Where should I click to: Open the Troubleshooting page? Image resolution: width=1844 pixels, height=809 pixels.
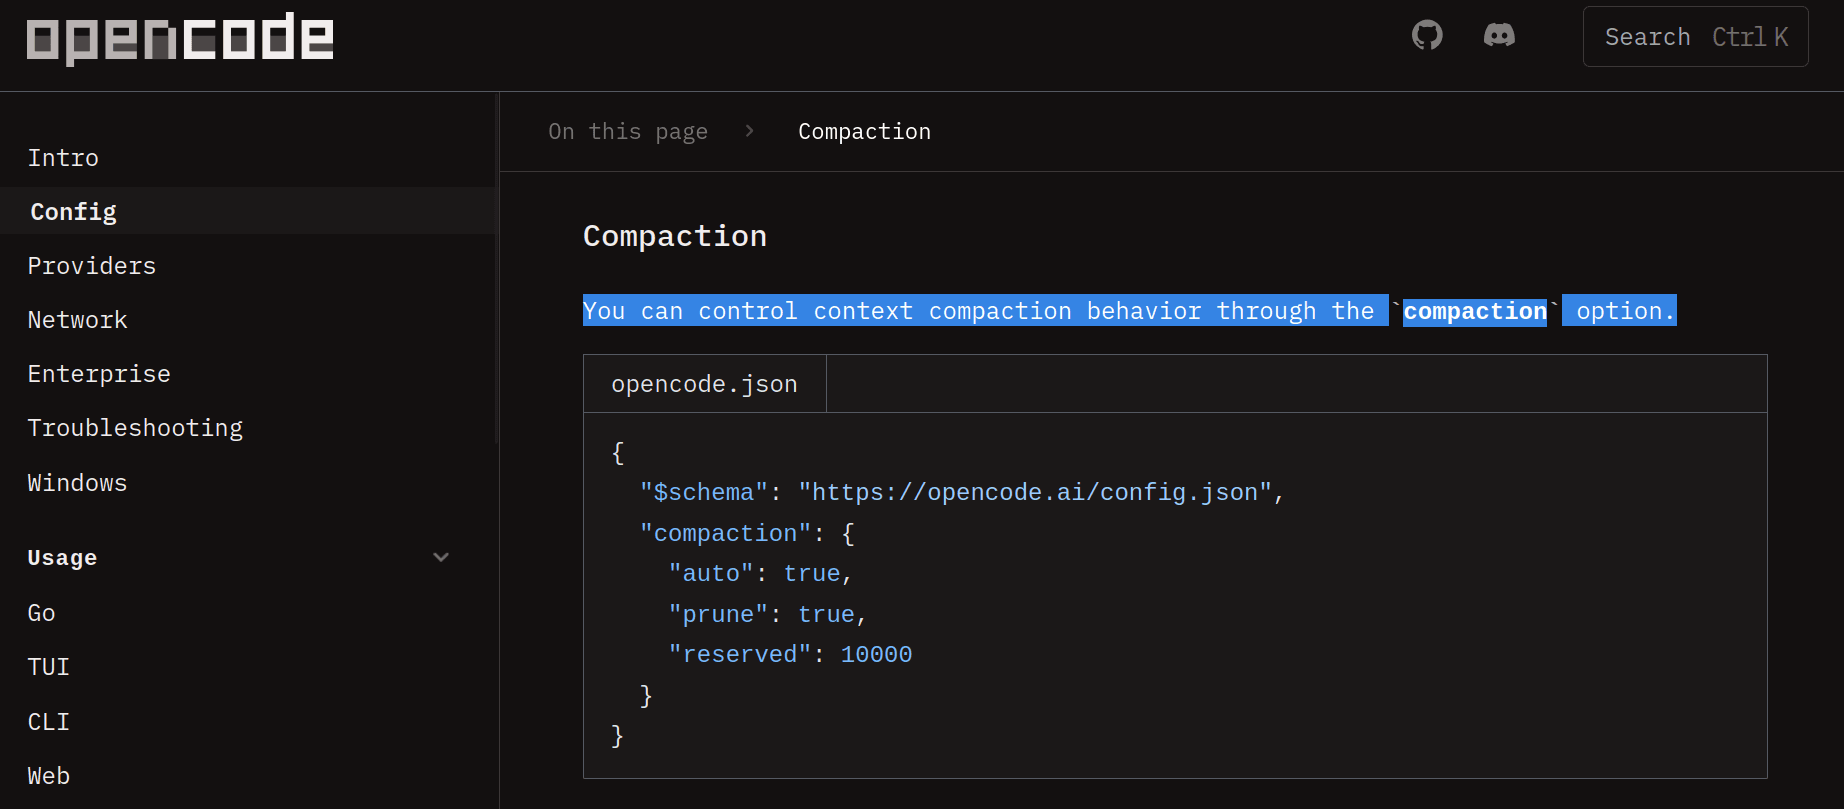tap(135, 428)
